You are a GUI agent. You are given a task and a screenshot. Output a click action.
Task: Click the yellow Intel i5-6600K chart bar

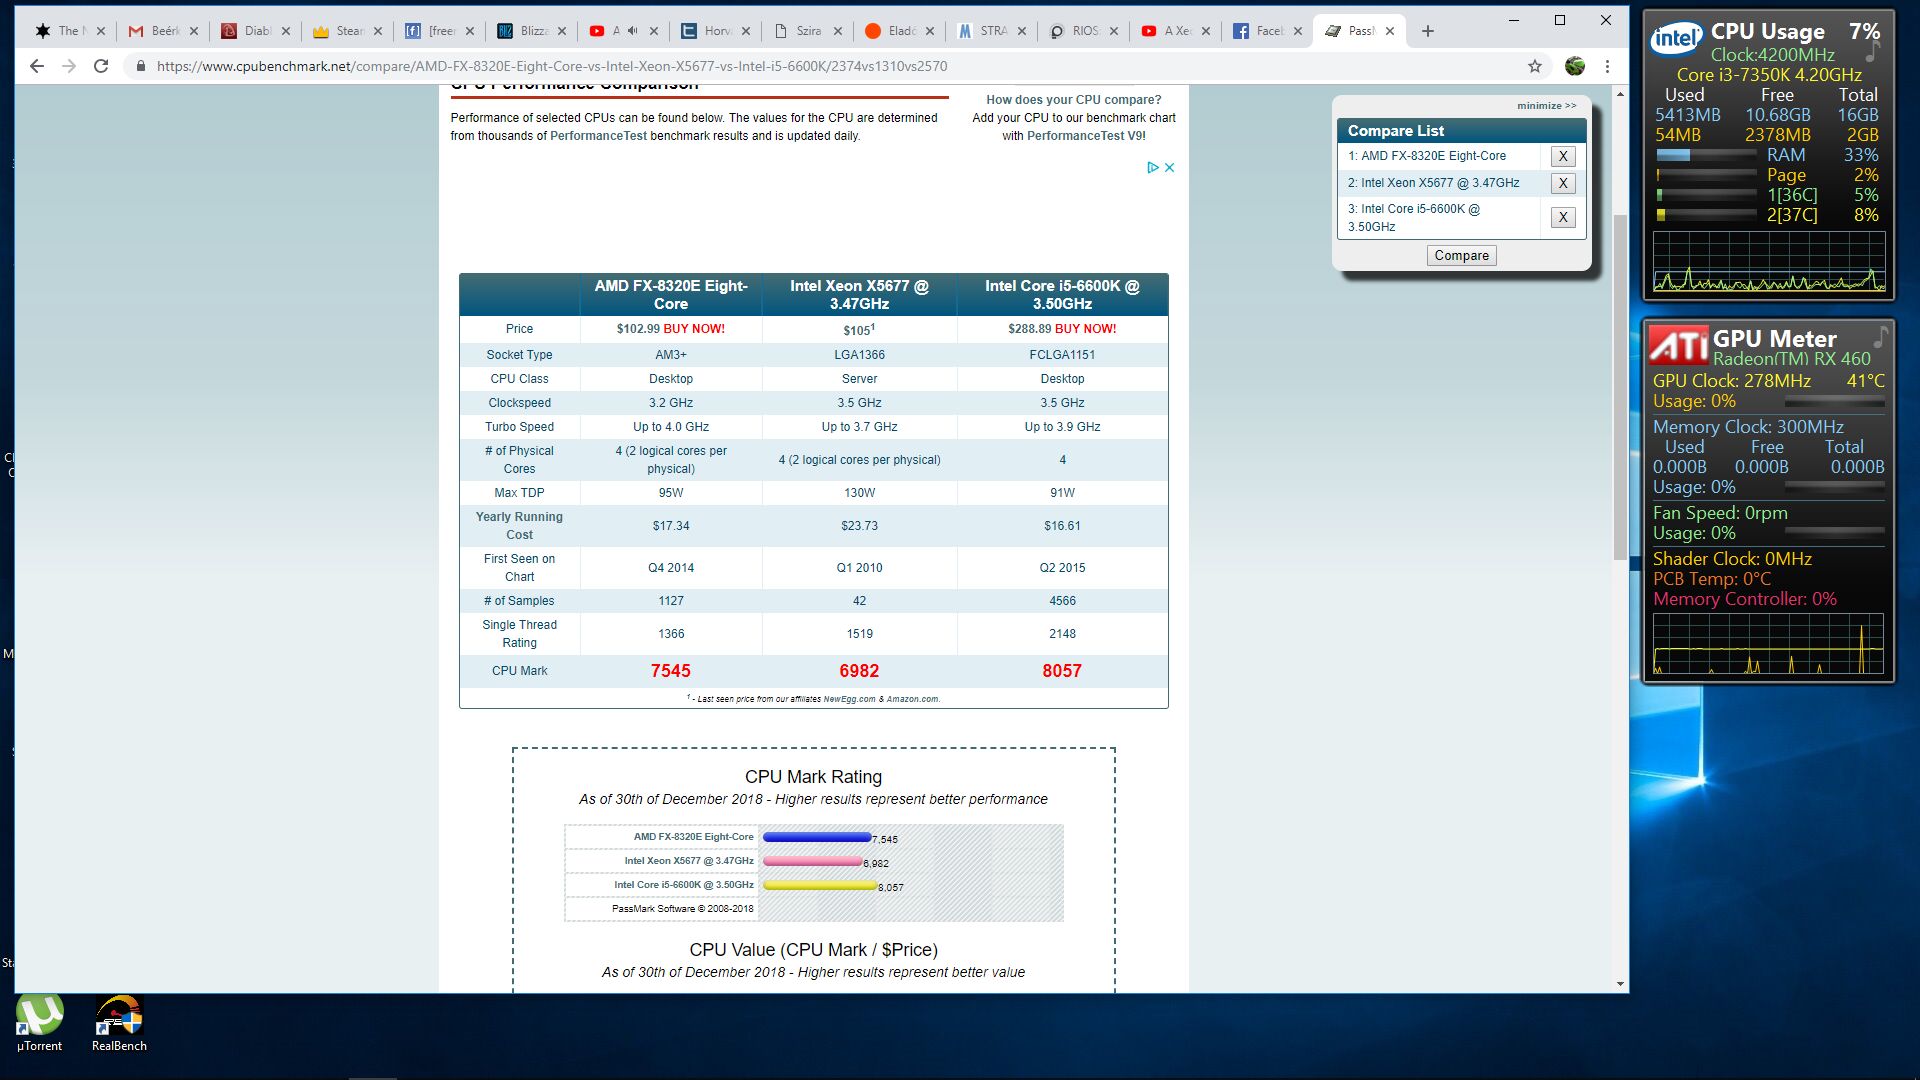coord(819,885)
